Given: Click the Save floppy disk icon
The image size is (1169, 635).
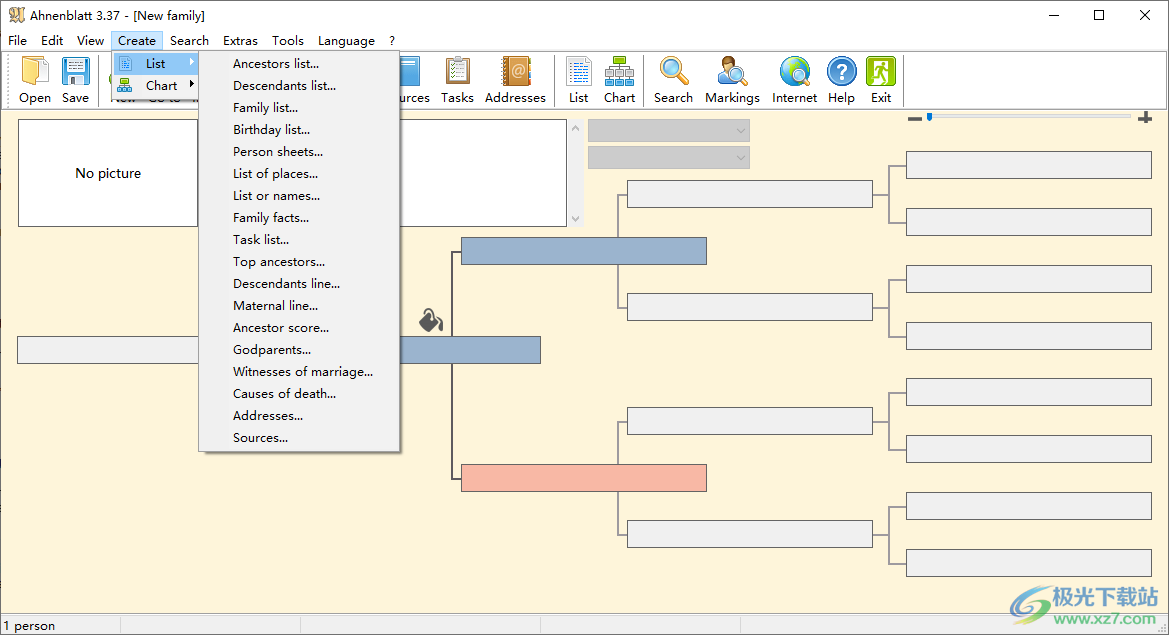Looking at the screenshot, I should coord(75,80).
